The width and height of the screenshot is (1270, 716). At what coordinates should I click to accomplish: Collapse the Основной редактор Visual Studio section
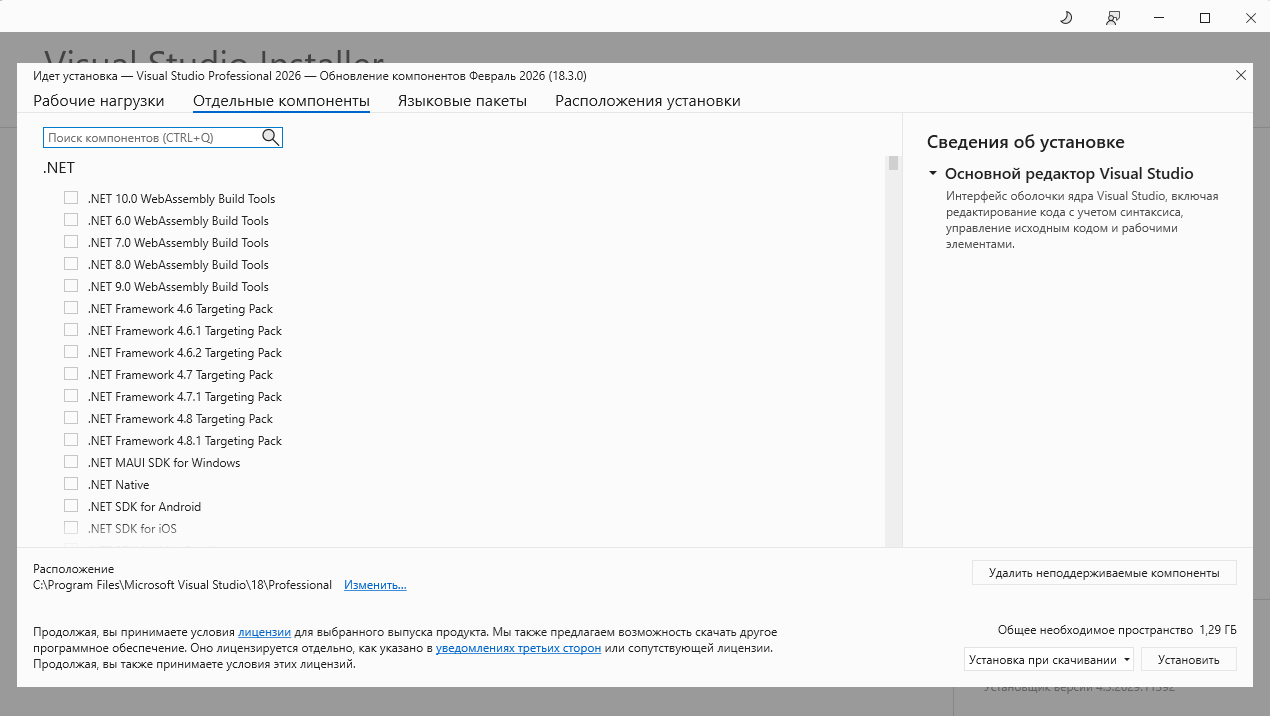[933, 174]
